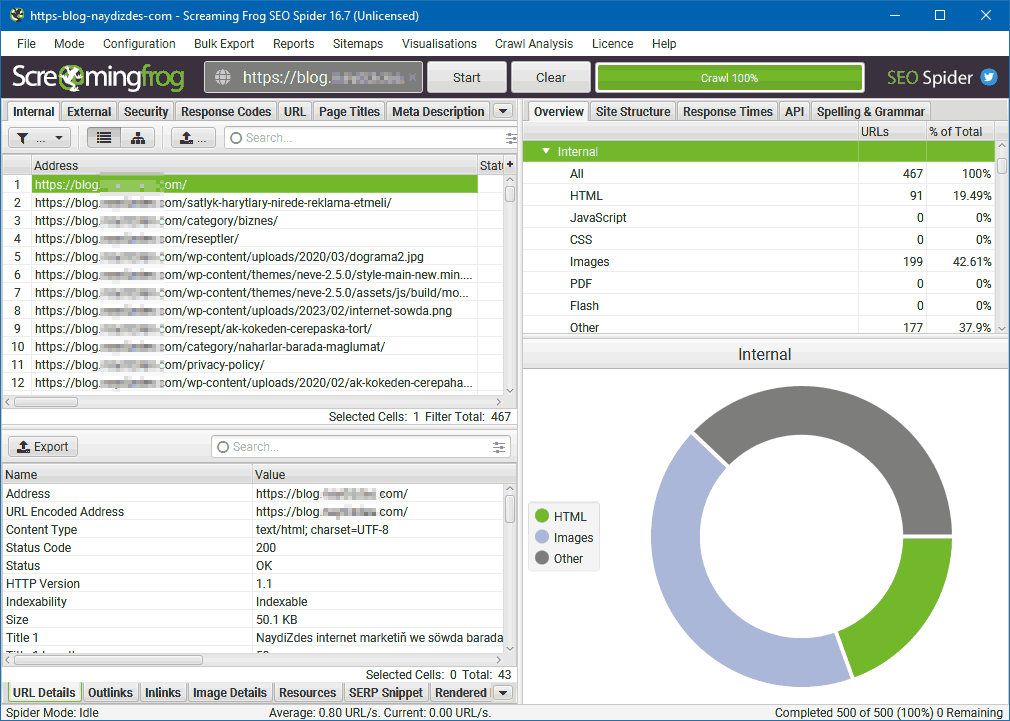Open the SERP Snippet tab

pyautogui.click(x=386, y=693)
